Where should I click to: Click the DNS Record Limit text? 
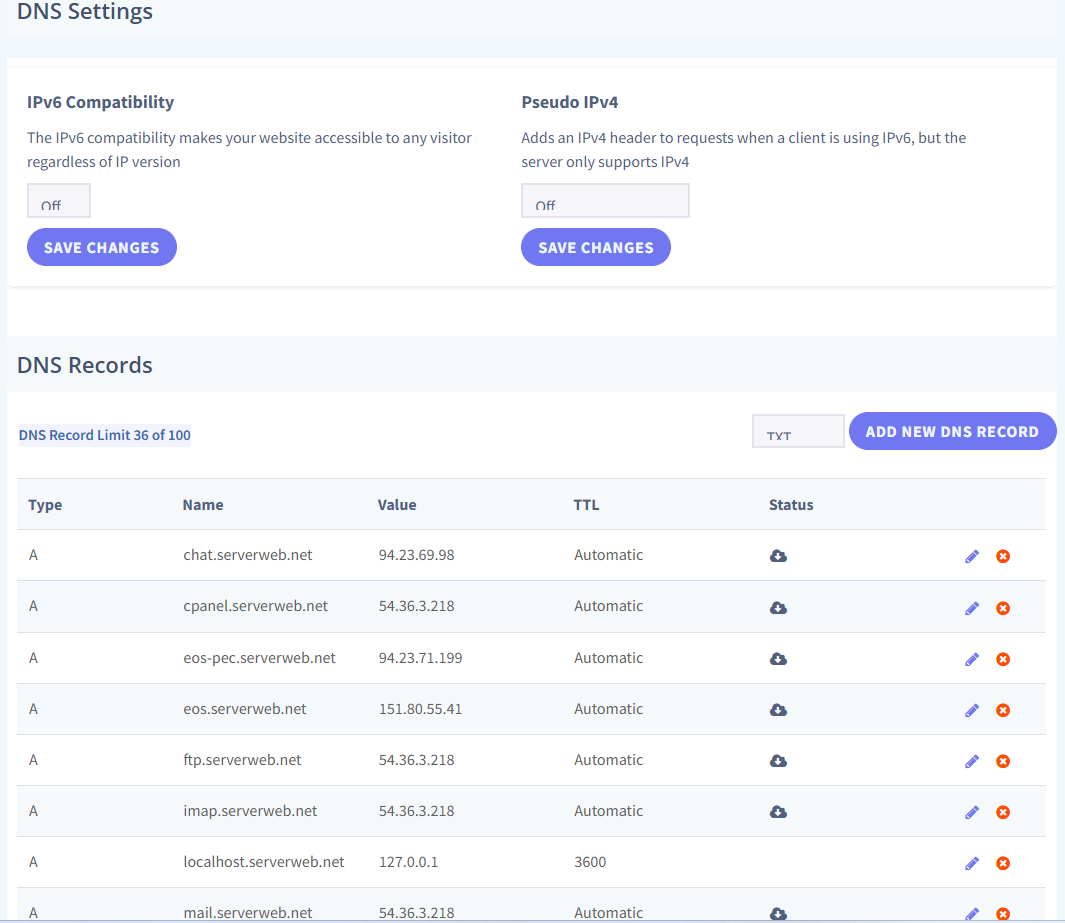coord(105,435)
